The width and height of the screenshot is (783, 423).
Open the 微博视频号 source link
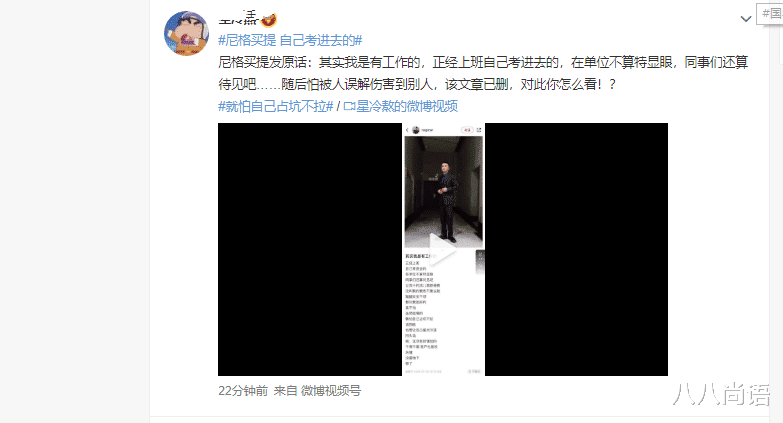331,391
